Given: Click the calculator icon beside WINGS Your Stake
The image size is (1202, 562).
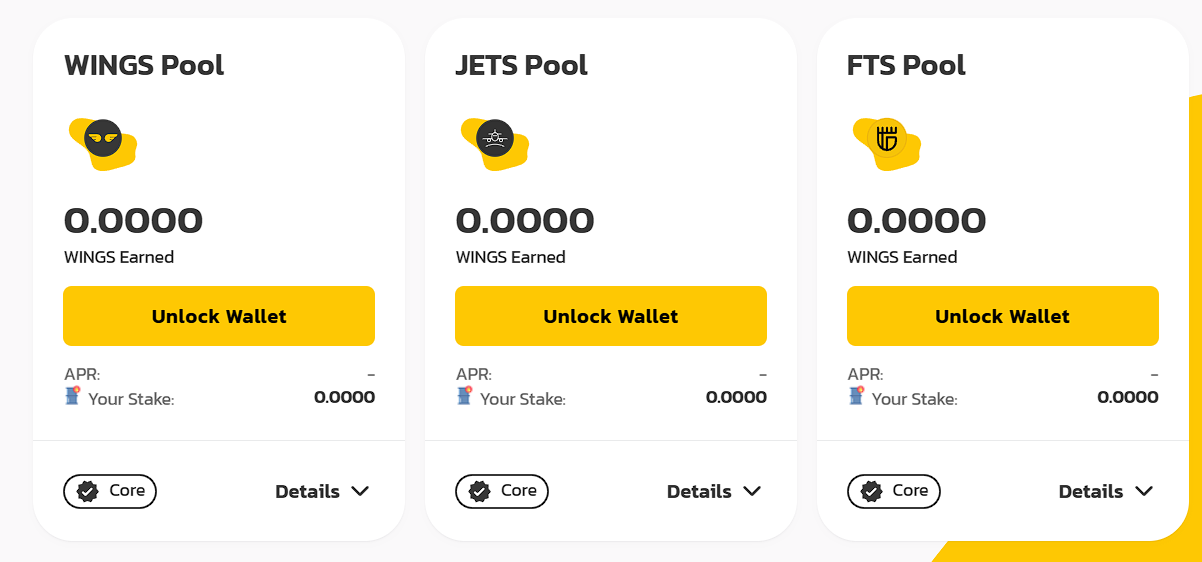Looking at the screenshot, I should pos(71,396).
